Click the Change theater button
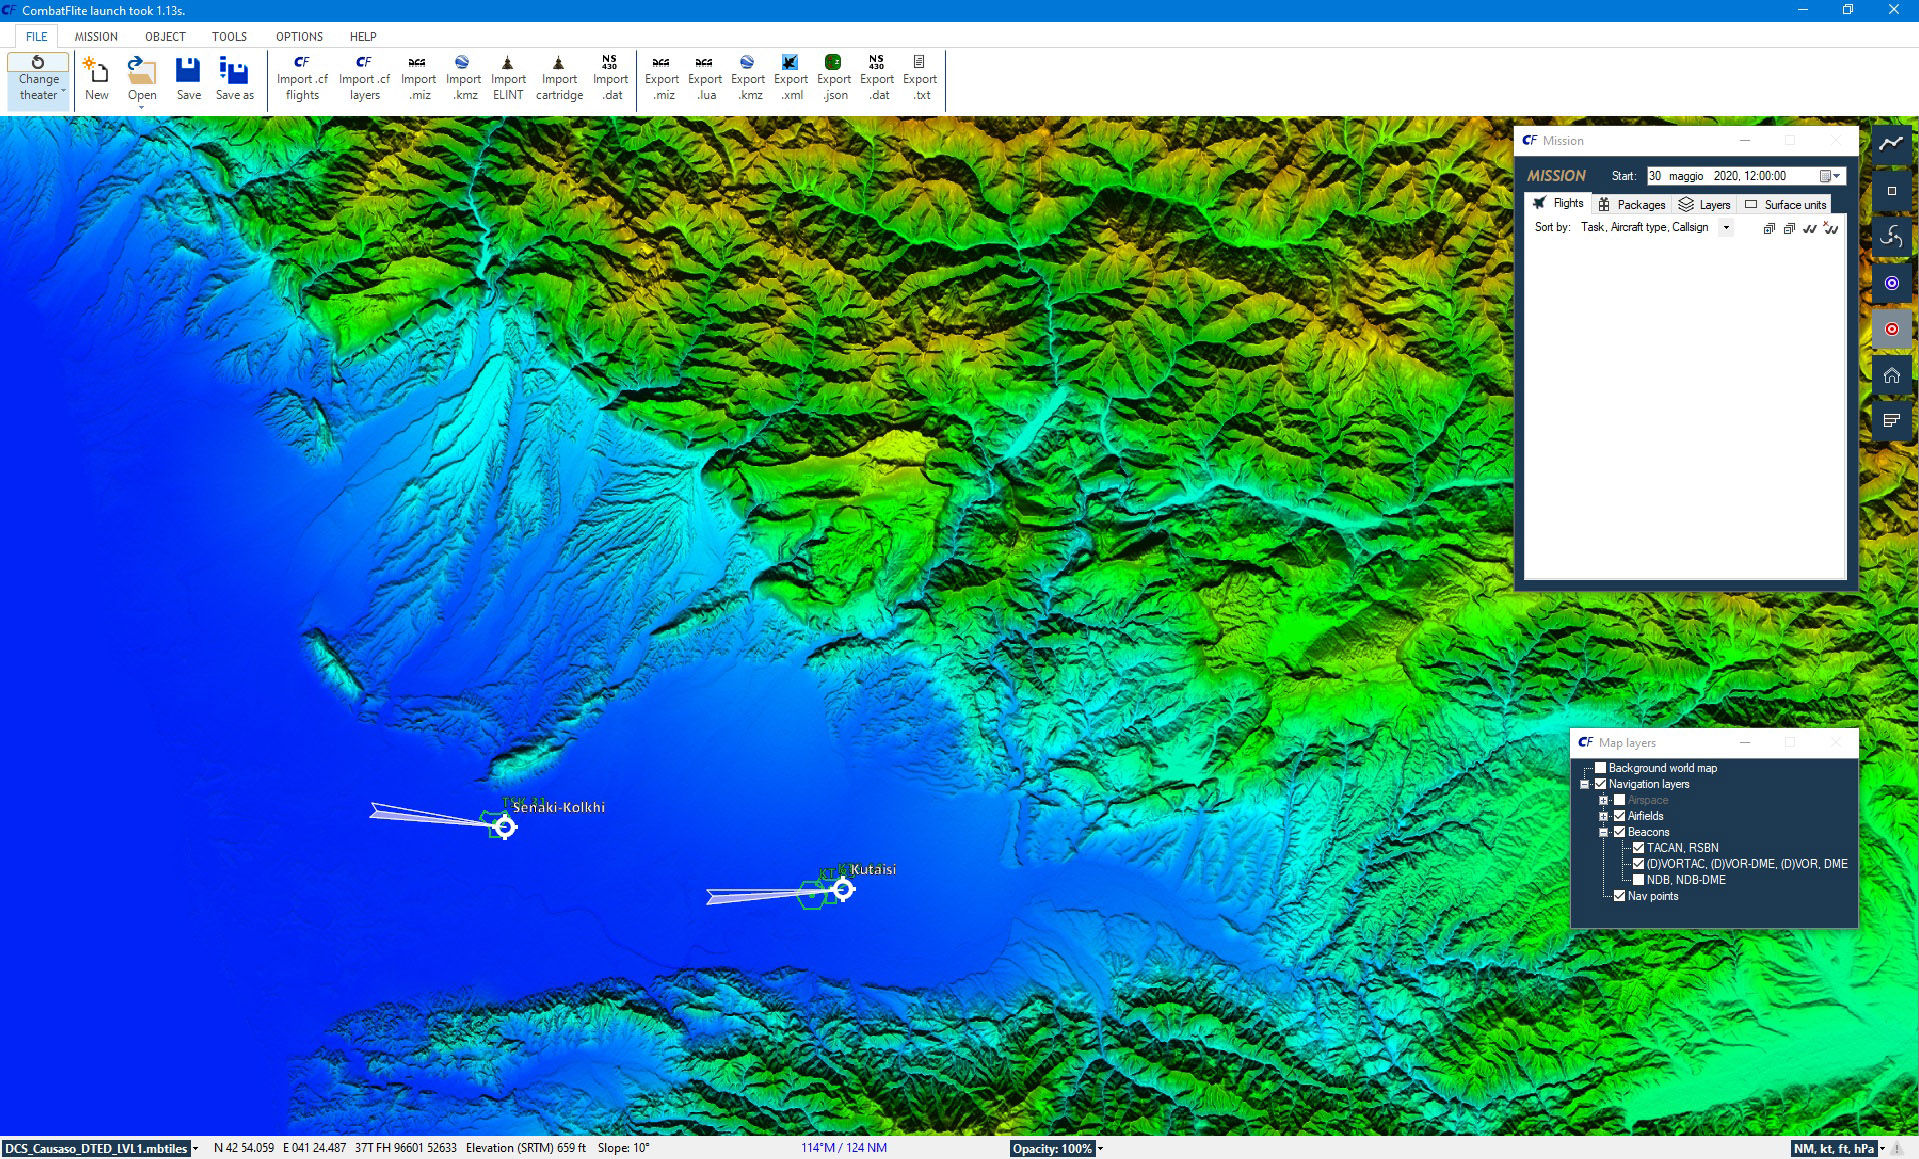1919x1159 pixels. [x=38, y=78]
